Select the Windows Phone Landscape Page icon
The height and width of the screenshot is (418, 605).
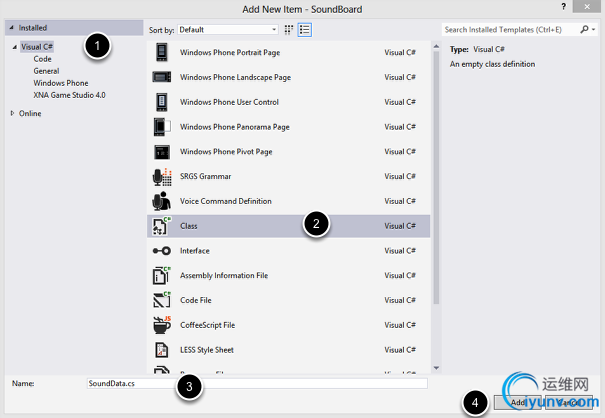(161, 77)
